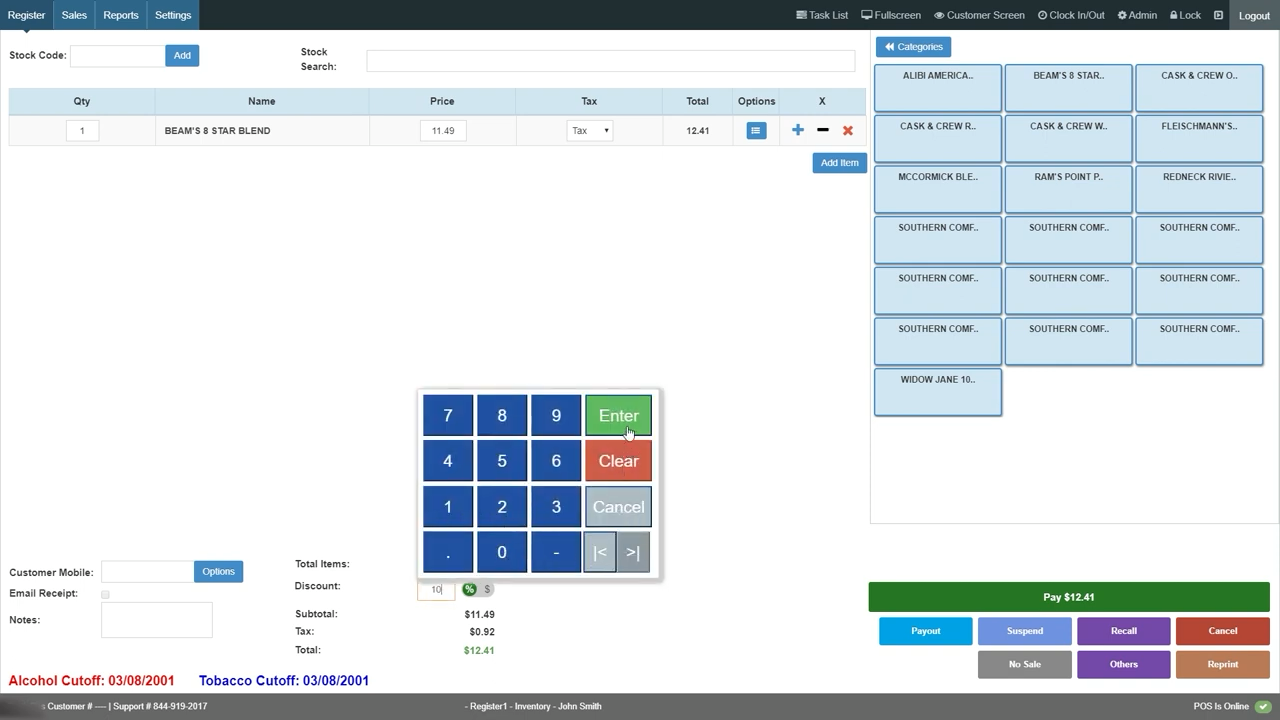Image resolution: width=1280 pixels, height=720 pixels.
Task: Suspend the current sale
Action: coord(1025,631)
